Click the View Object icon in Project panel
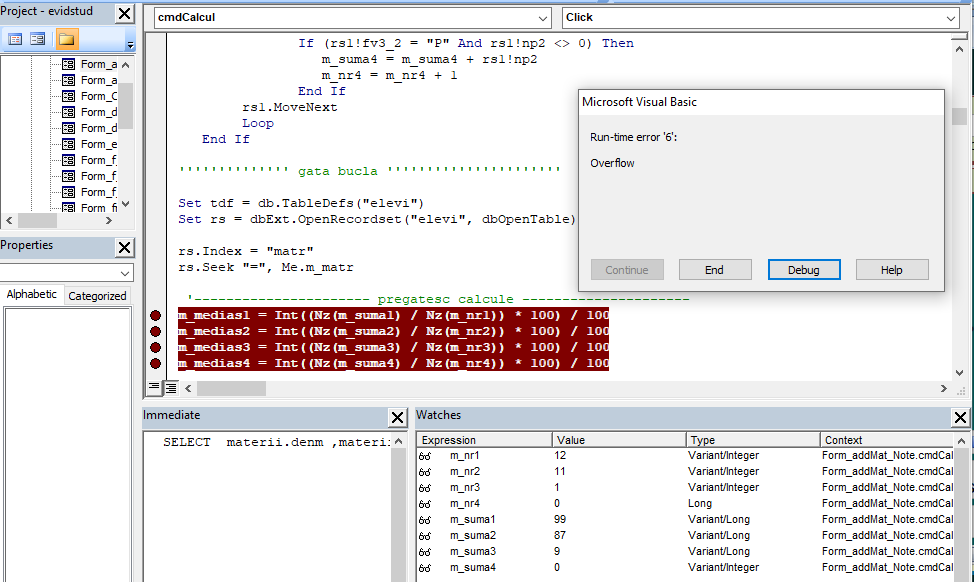Screen dimensions: 974x582 (x=38, y=39)
